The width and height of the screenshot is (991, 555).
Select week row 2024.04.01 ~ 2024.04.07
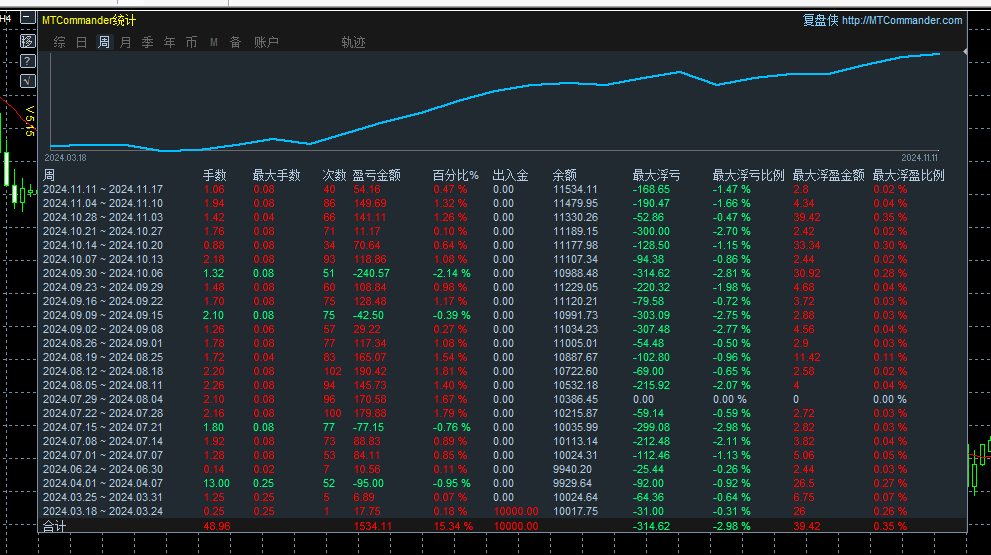(502, 483)
